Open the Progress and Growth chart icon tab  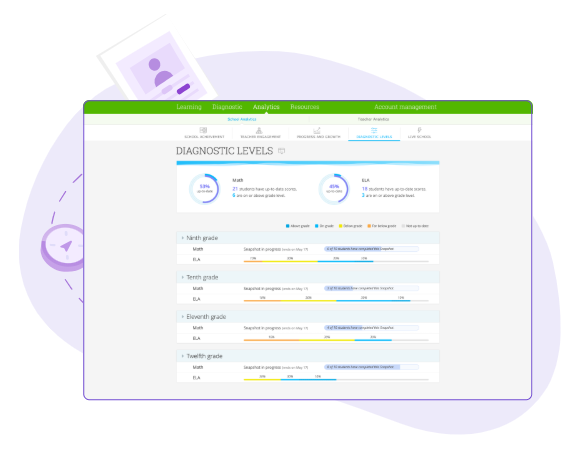click(x=318, y=133)
